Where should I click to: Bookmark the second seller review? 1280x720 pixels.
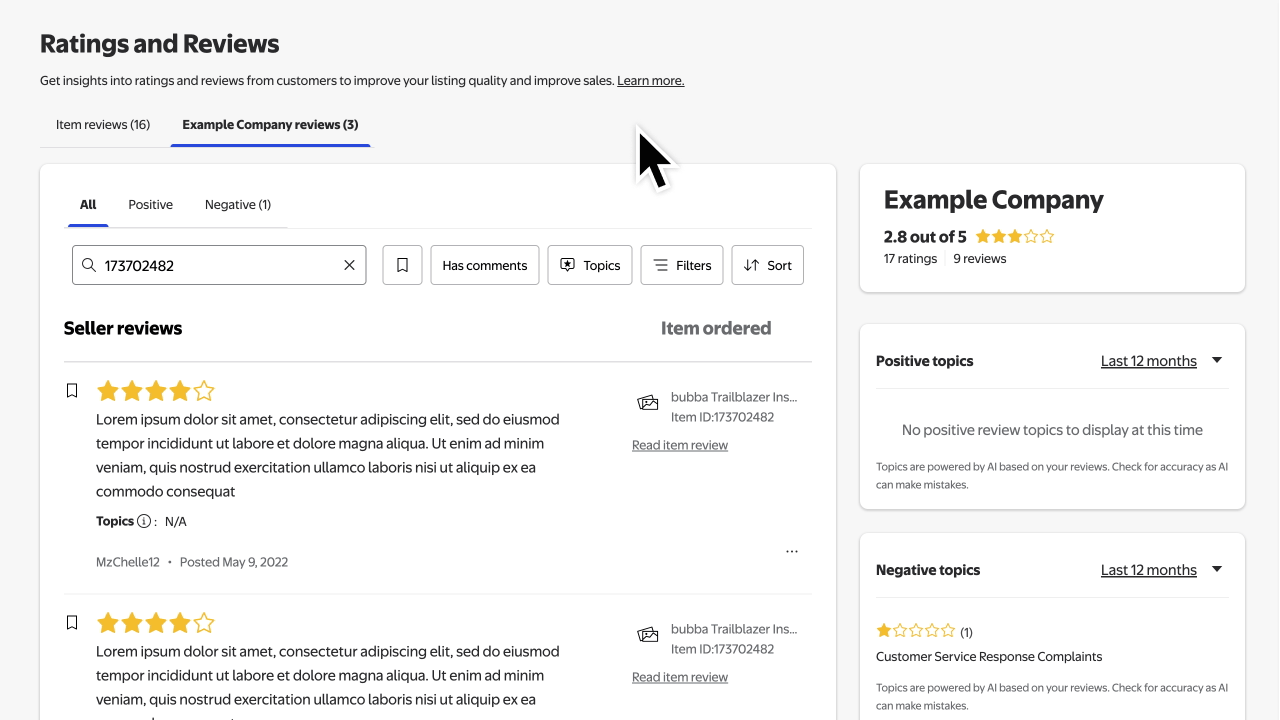pos(72,623)
